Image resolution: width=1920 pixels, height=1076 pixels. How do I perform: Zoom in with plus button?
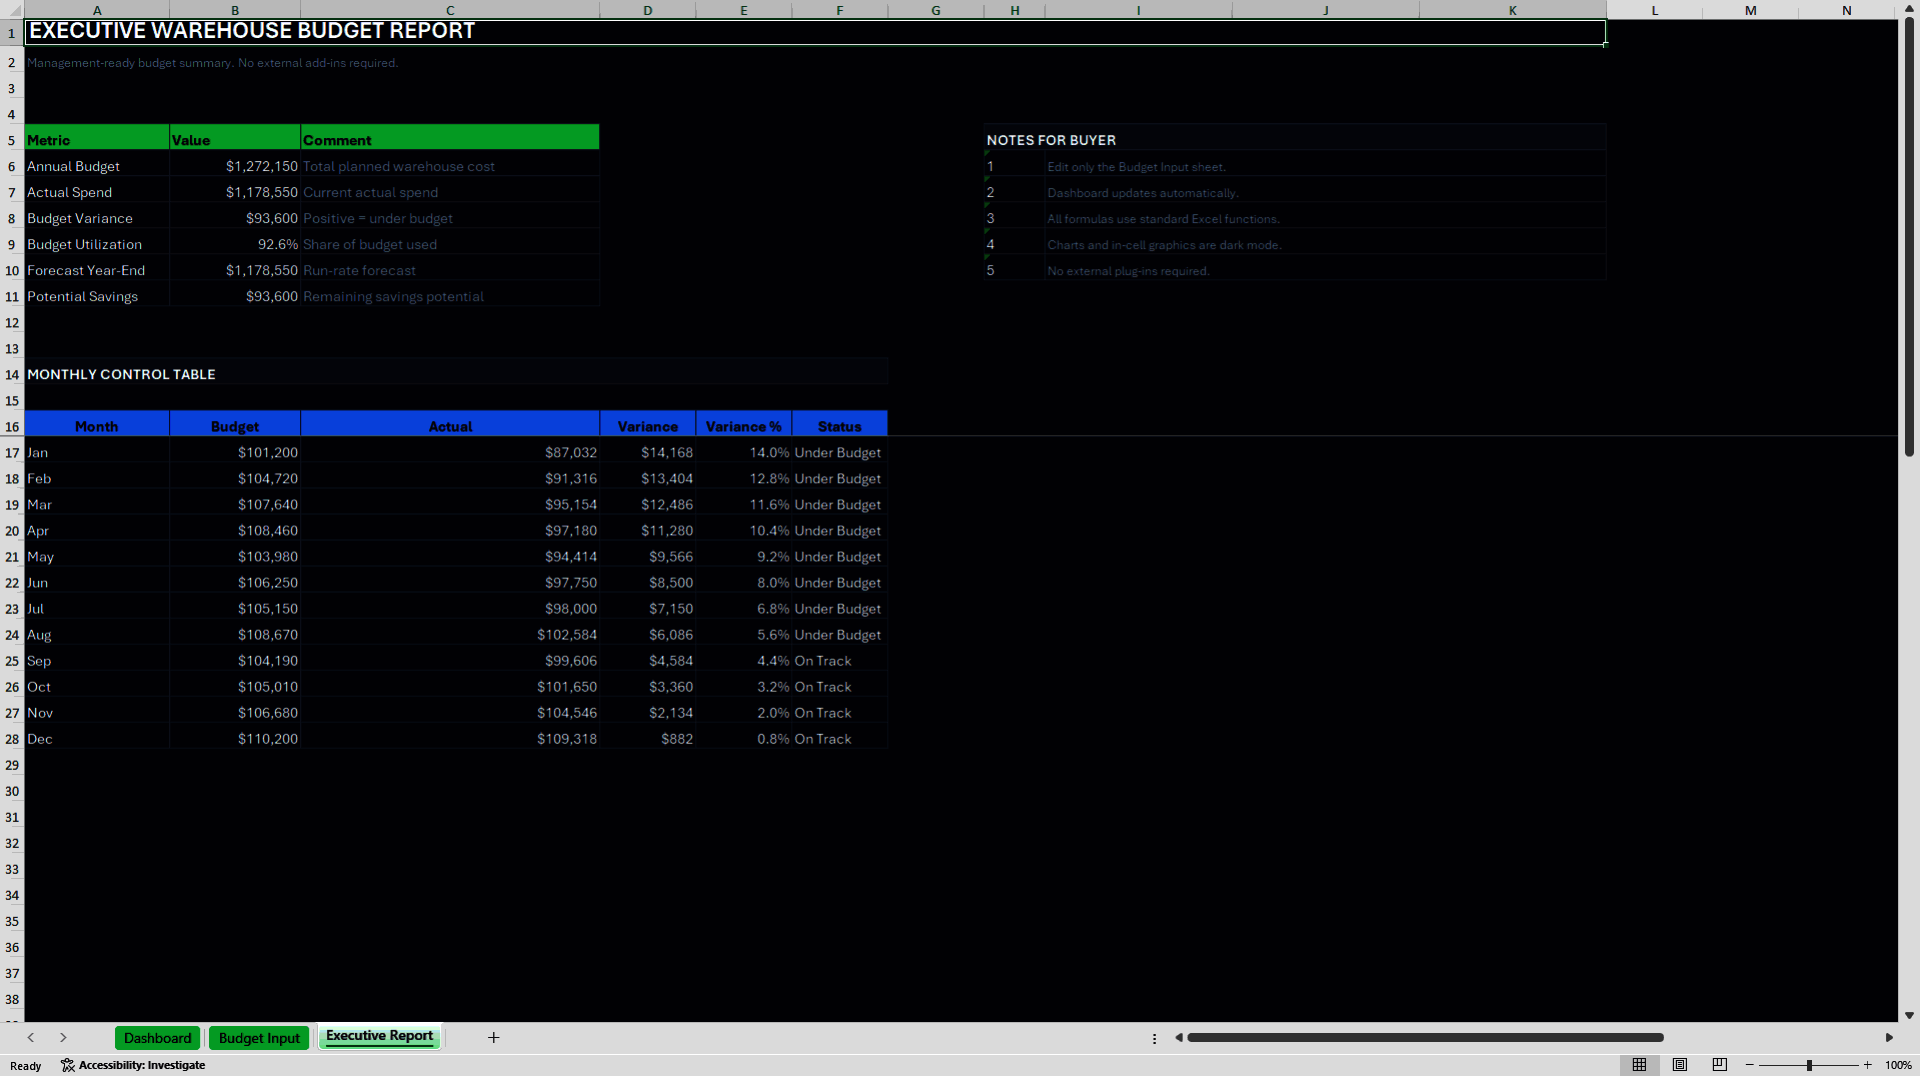click(x=1867, y=1065)
